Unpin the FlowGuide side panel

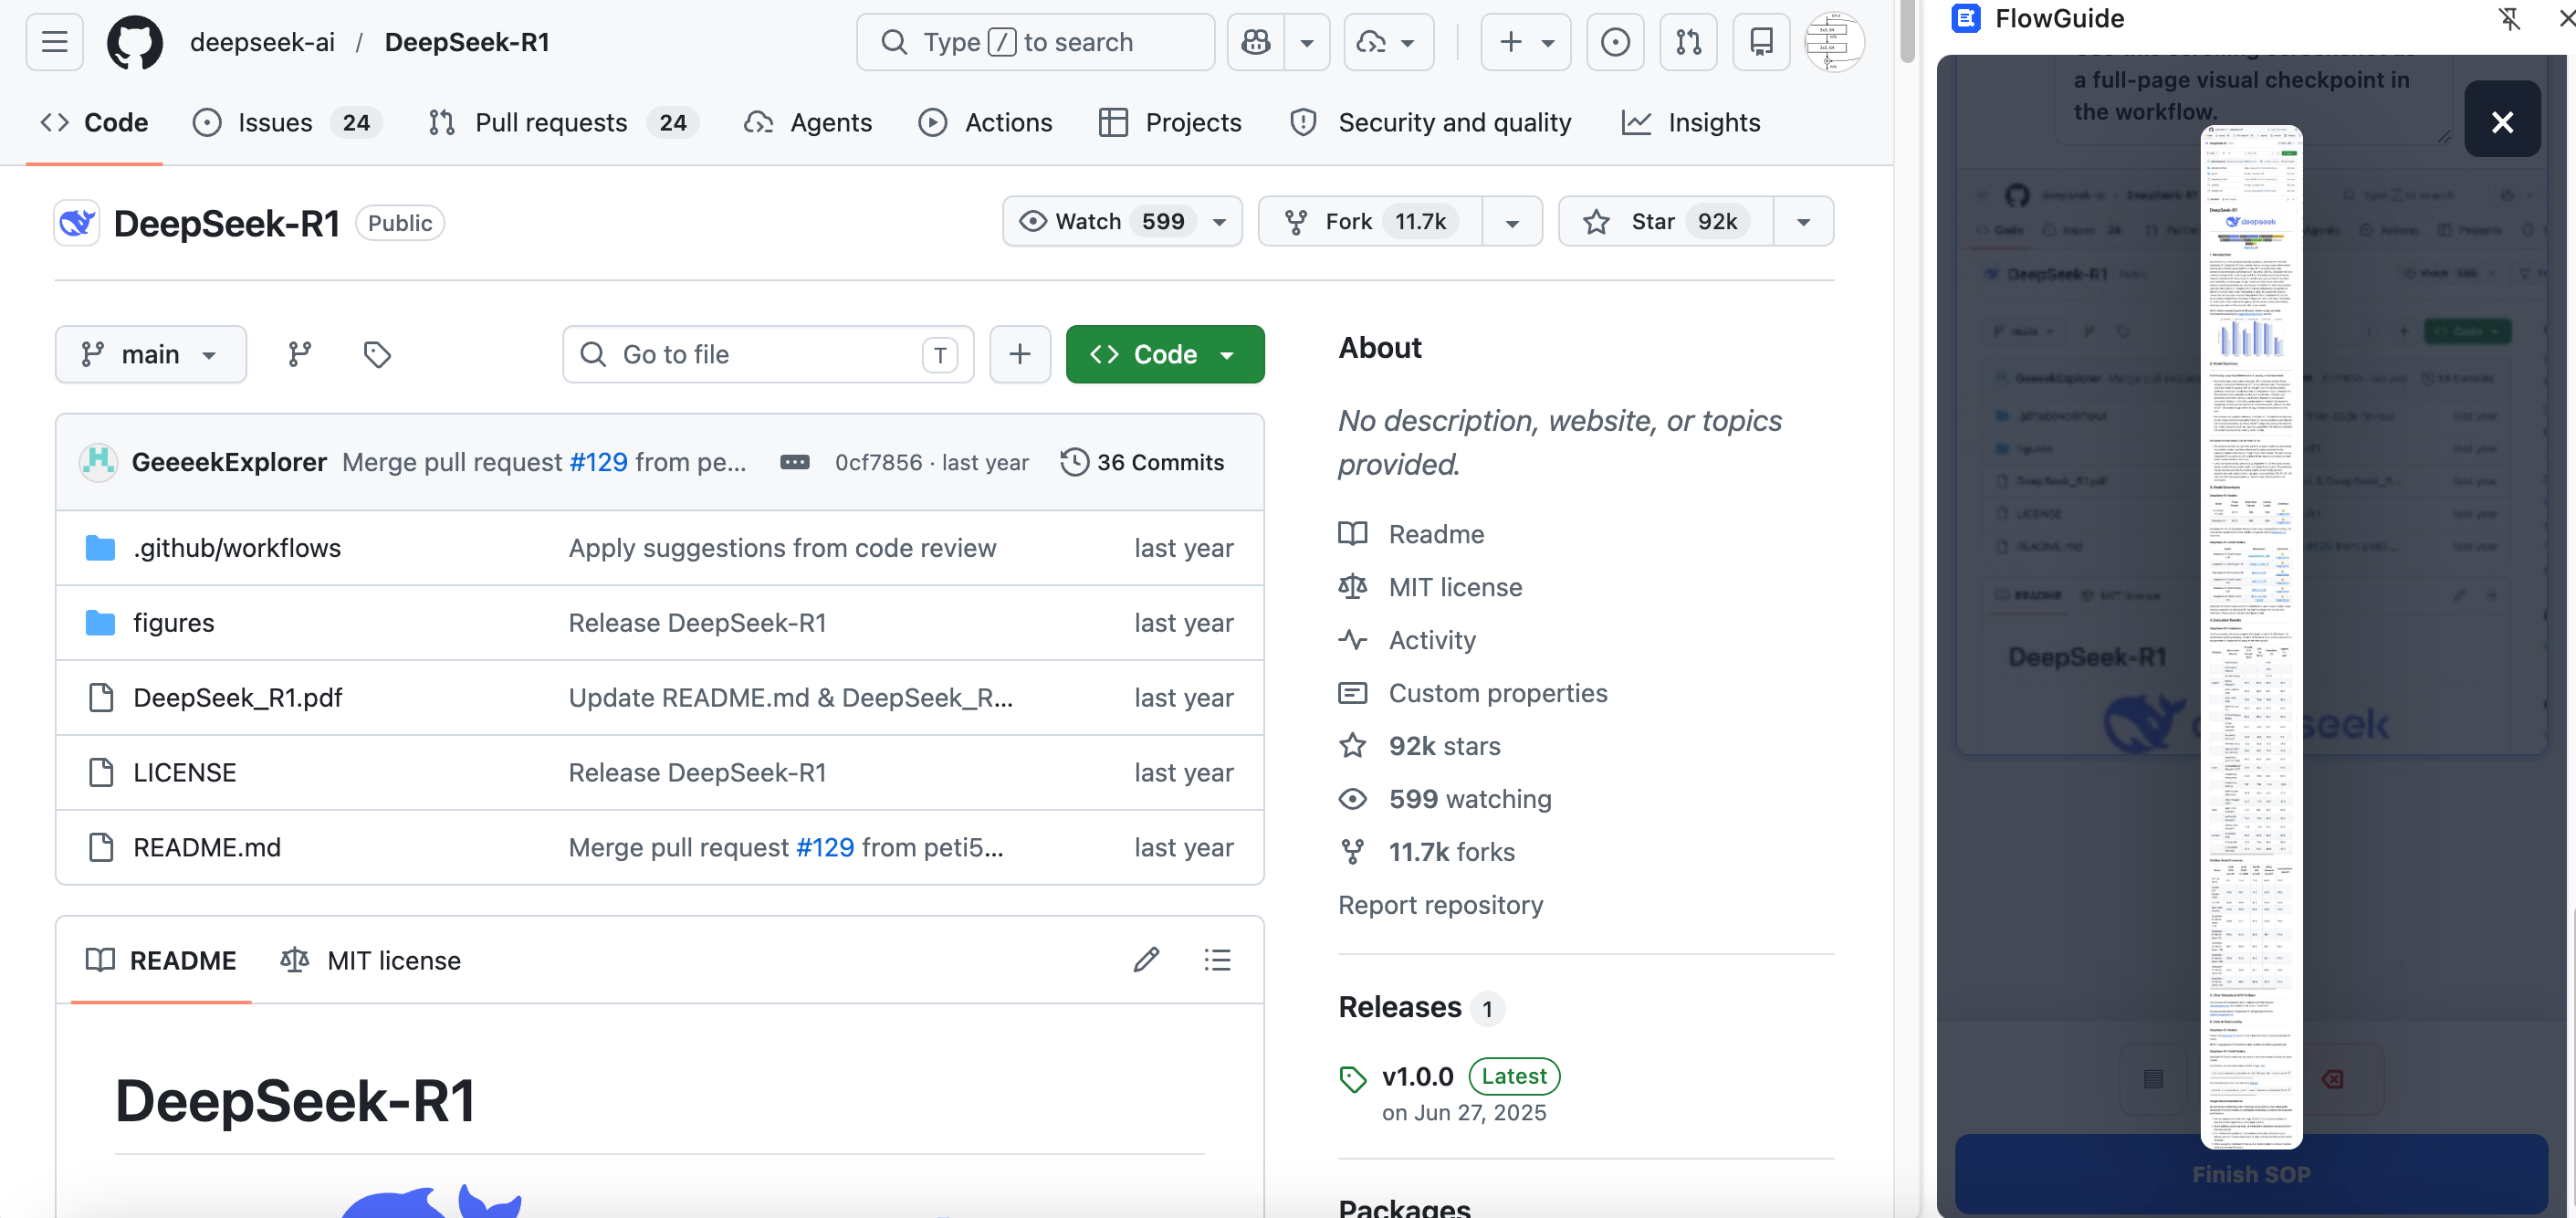[2508, 18]
